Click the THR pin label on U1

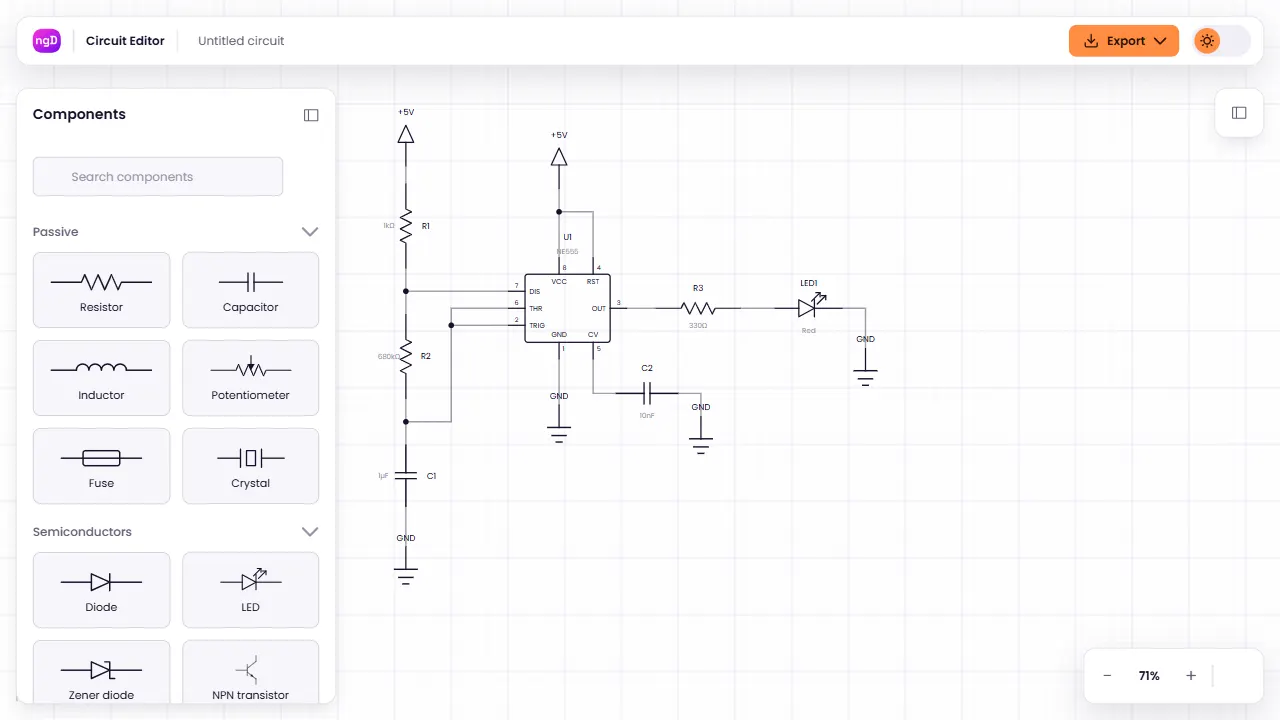536,308
